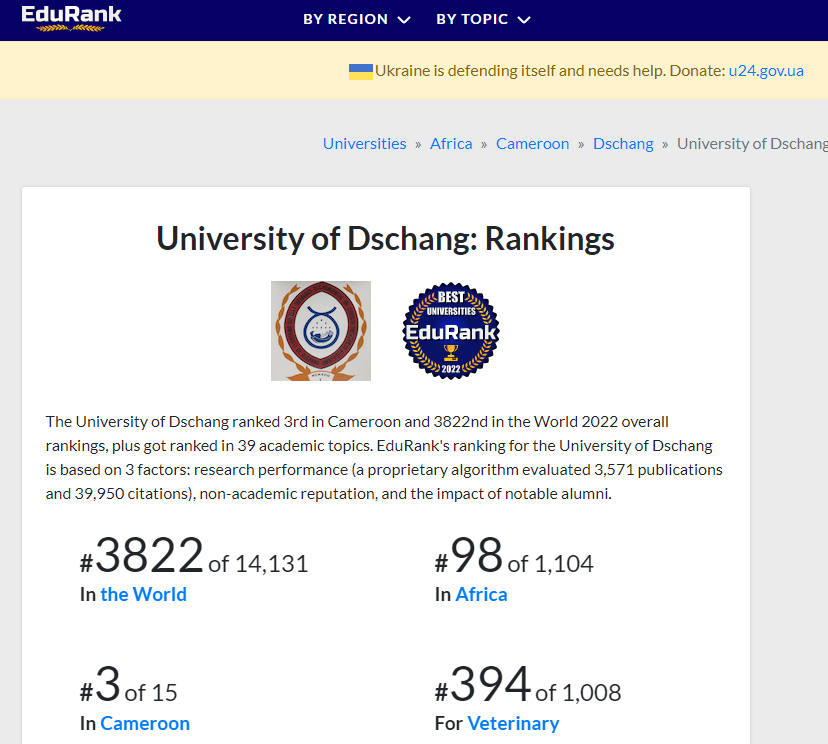The image size is (828, 744).
Task: Click the University of Dschang crest image
Action: (x=321, y=331)
